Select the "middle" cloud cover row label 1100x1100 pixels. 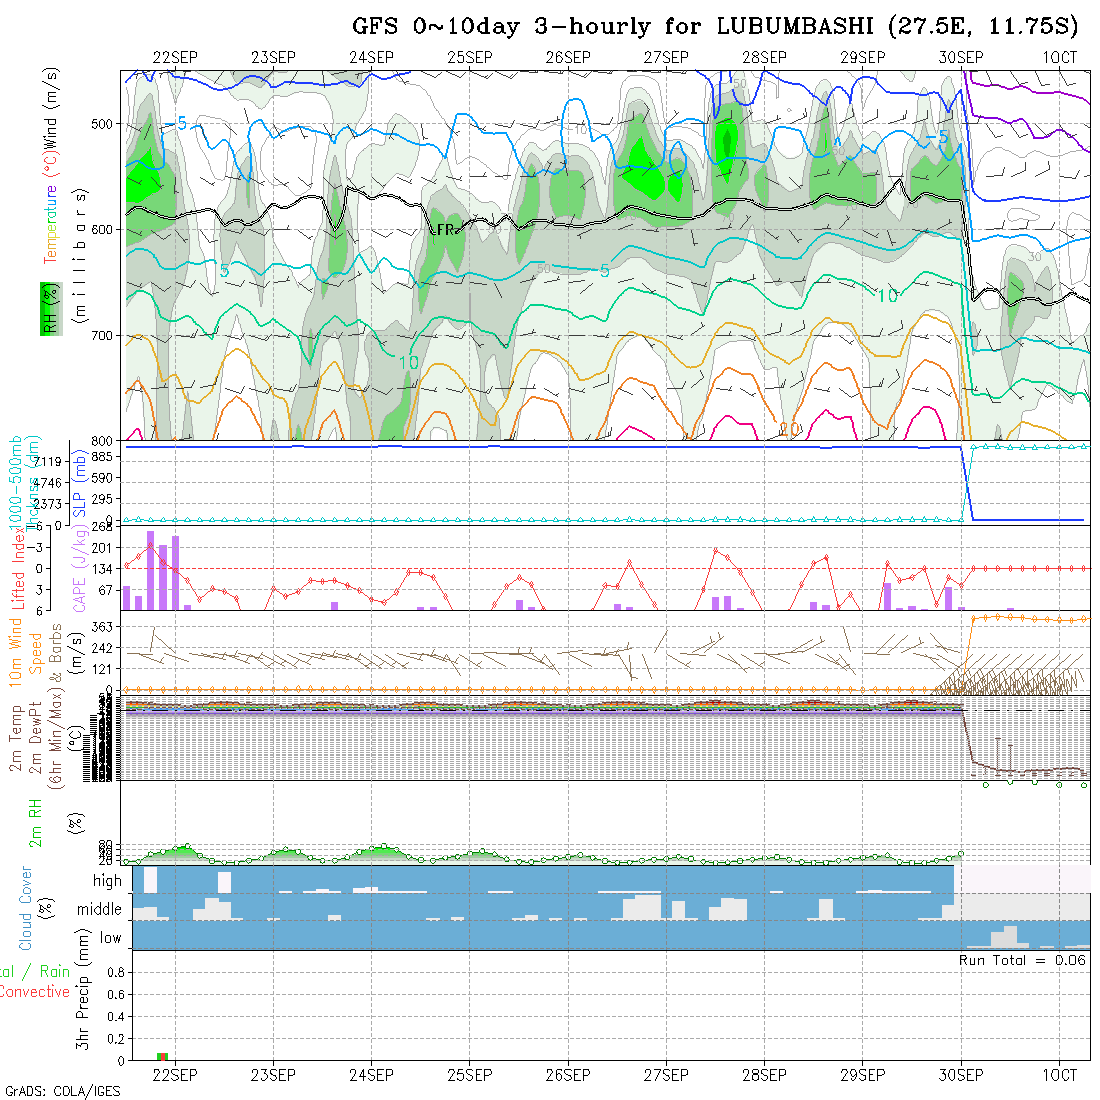pyautogui.click(x=100, y=910)
